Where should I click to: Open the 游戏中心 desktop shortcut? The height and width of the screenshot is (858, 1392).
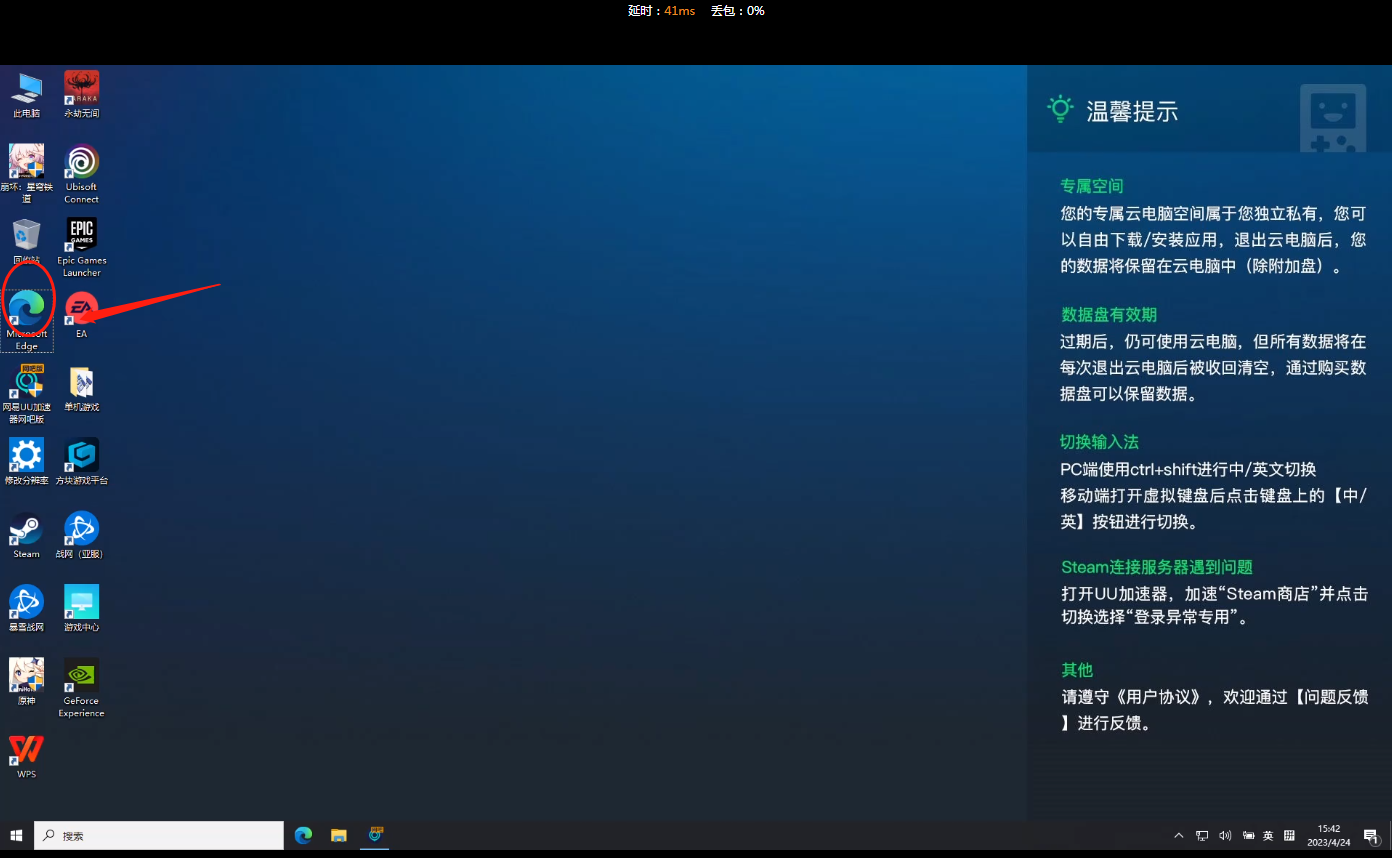click(81, 603)
